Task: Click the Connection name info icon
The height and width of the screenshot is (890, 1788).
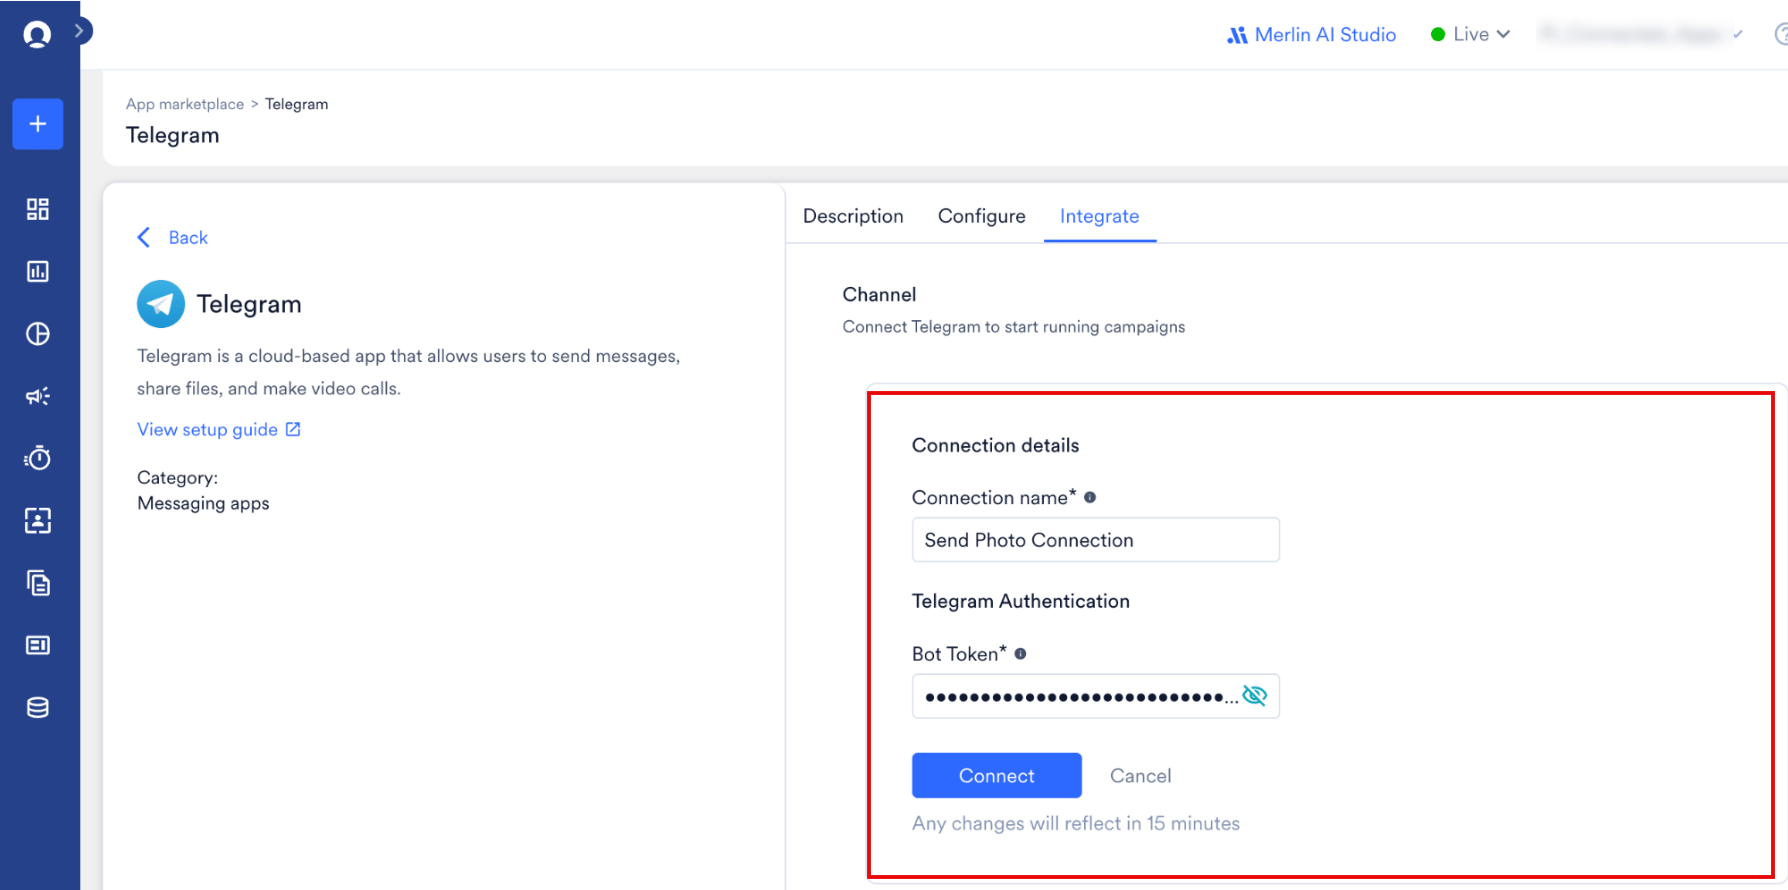Action: point(1090,497)
